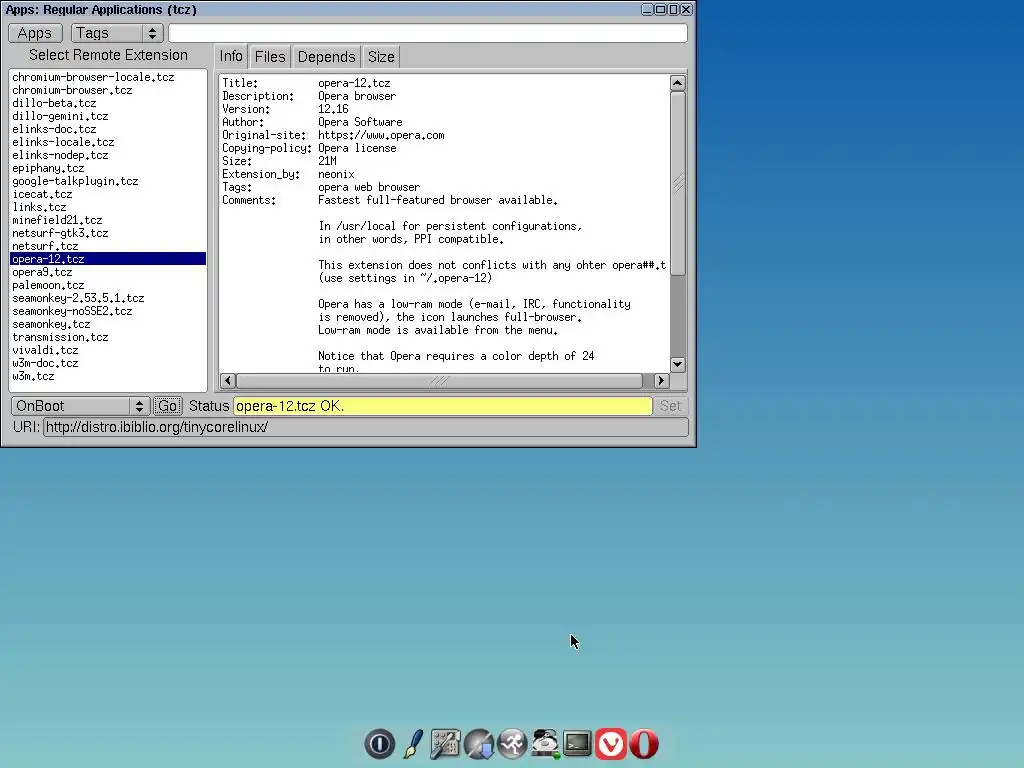Open the Run Program dock icon
Image resolution: width=1024 pixels, height=768 pixels.
coord(512,744)
